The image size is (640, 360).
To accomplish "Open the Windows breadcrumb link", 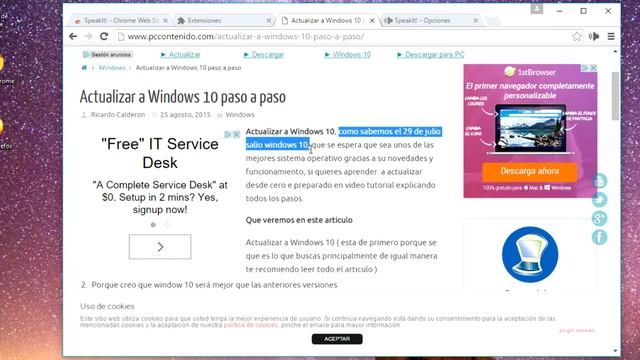I will pyautogui.click(x=112, y=68).
